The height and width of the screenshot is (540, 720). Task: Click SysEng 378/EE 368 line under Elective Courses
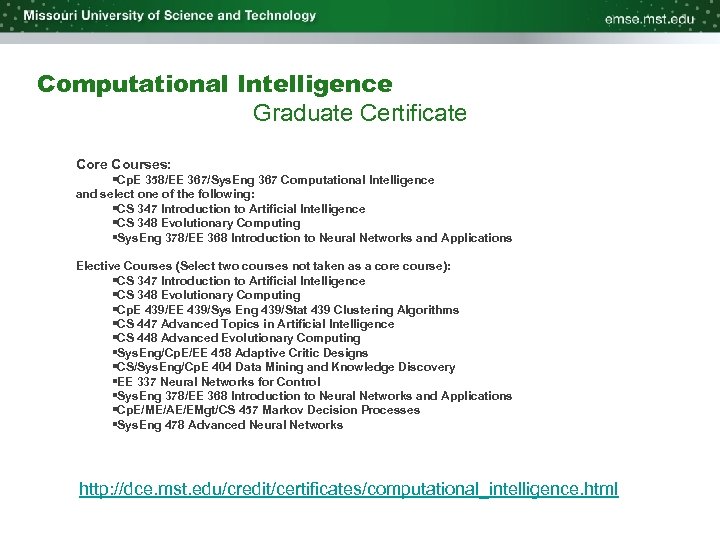(x=312, y=396)
